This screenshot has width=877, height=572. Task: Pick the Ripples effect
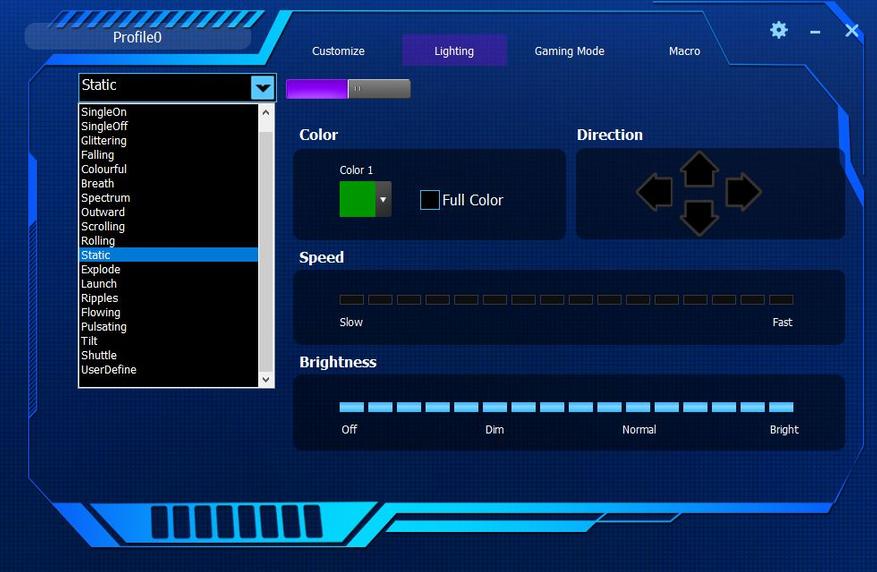click(x=169, y=298)
